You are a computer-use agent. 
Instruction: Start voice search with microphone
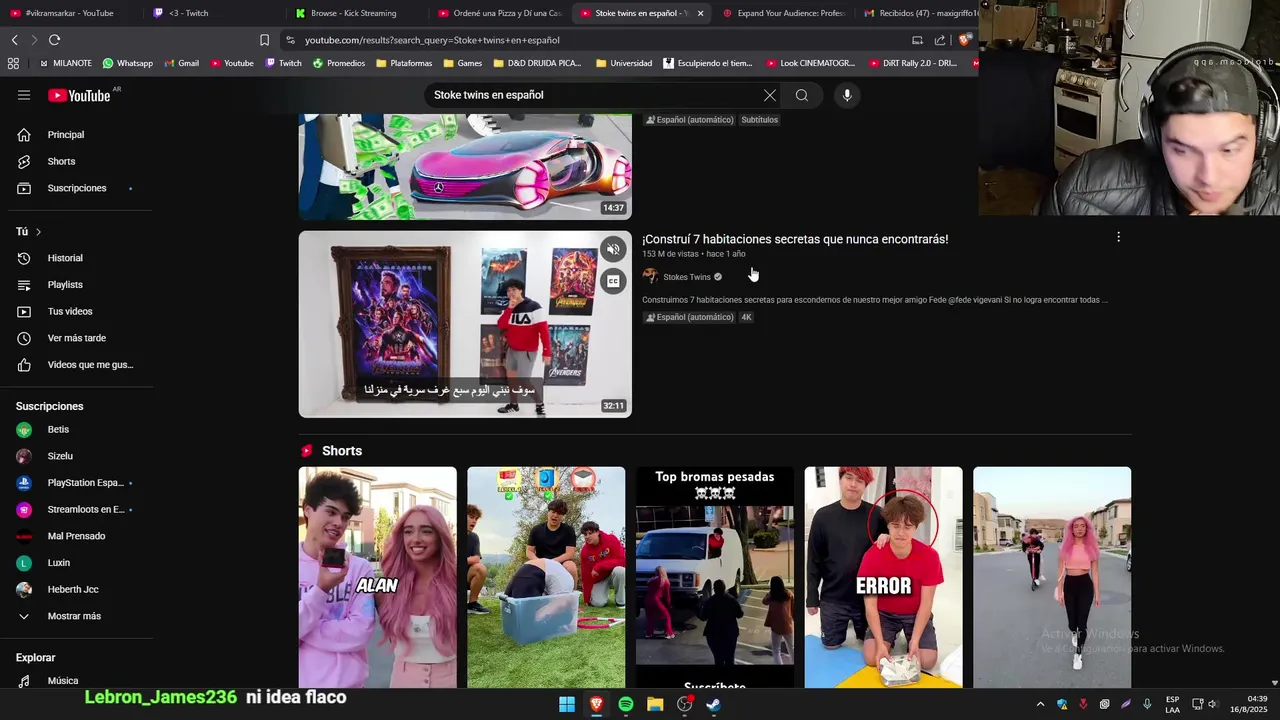point(847,95)
